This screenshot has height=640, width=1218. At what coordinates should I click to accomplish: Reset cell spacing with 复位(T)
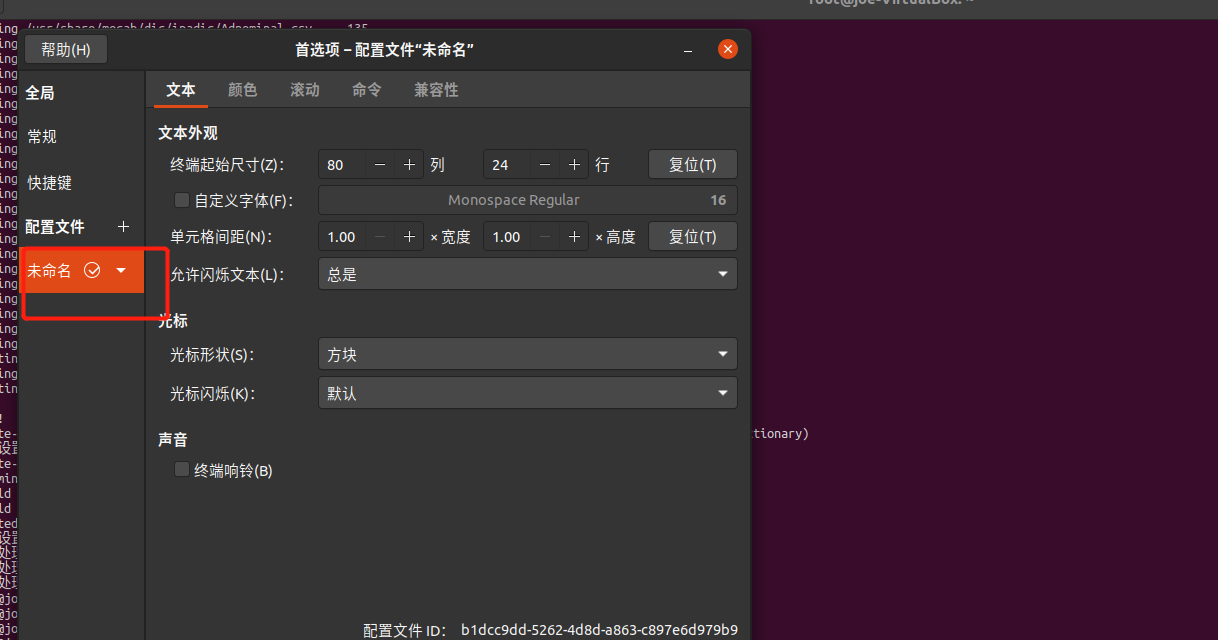tap(693, 237)
